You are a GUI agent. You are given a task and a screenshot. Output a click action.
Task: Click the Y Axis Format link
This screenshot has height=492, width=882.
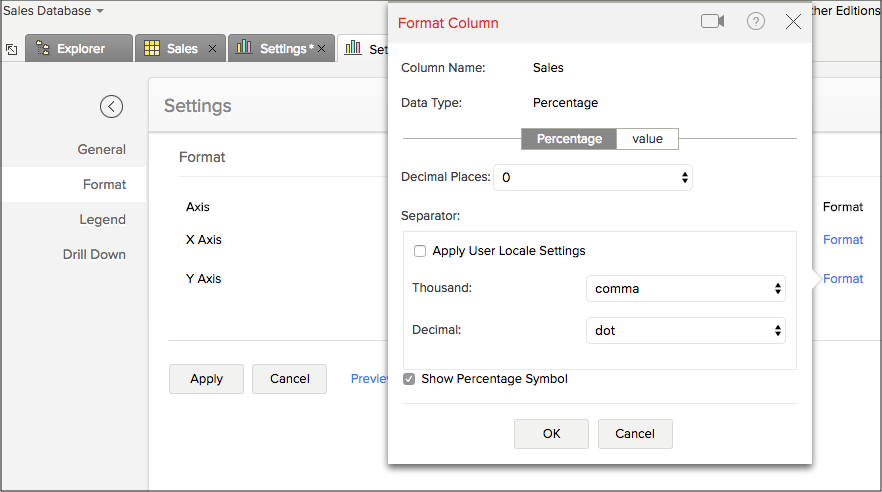tap(842, 279)
